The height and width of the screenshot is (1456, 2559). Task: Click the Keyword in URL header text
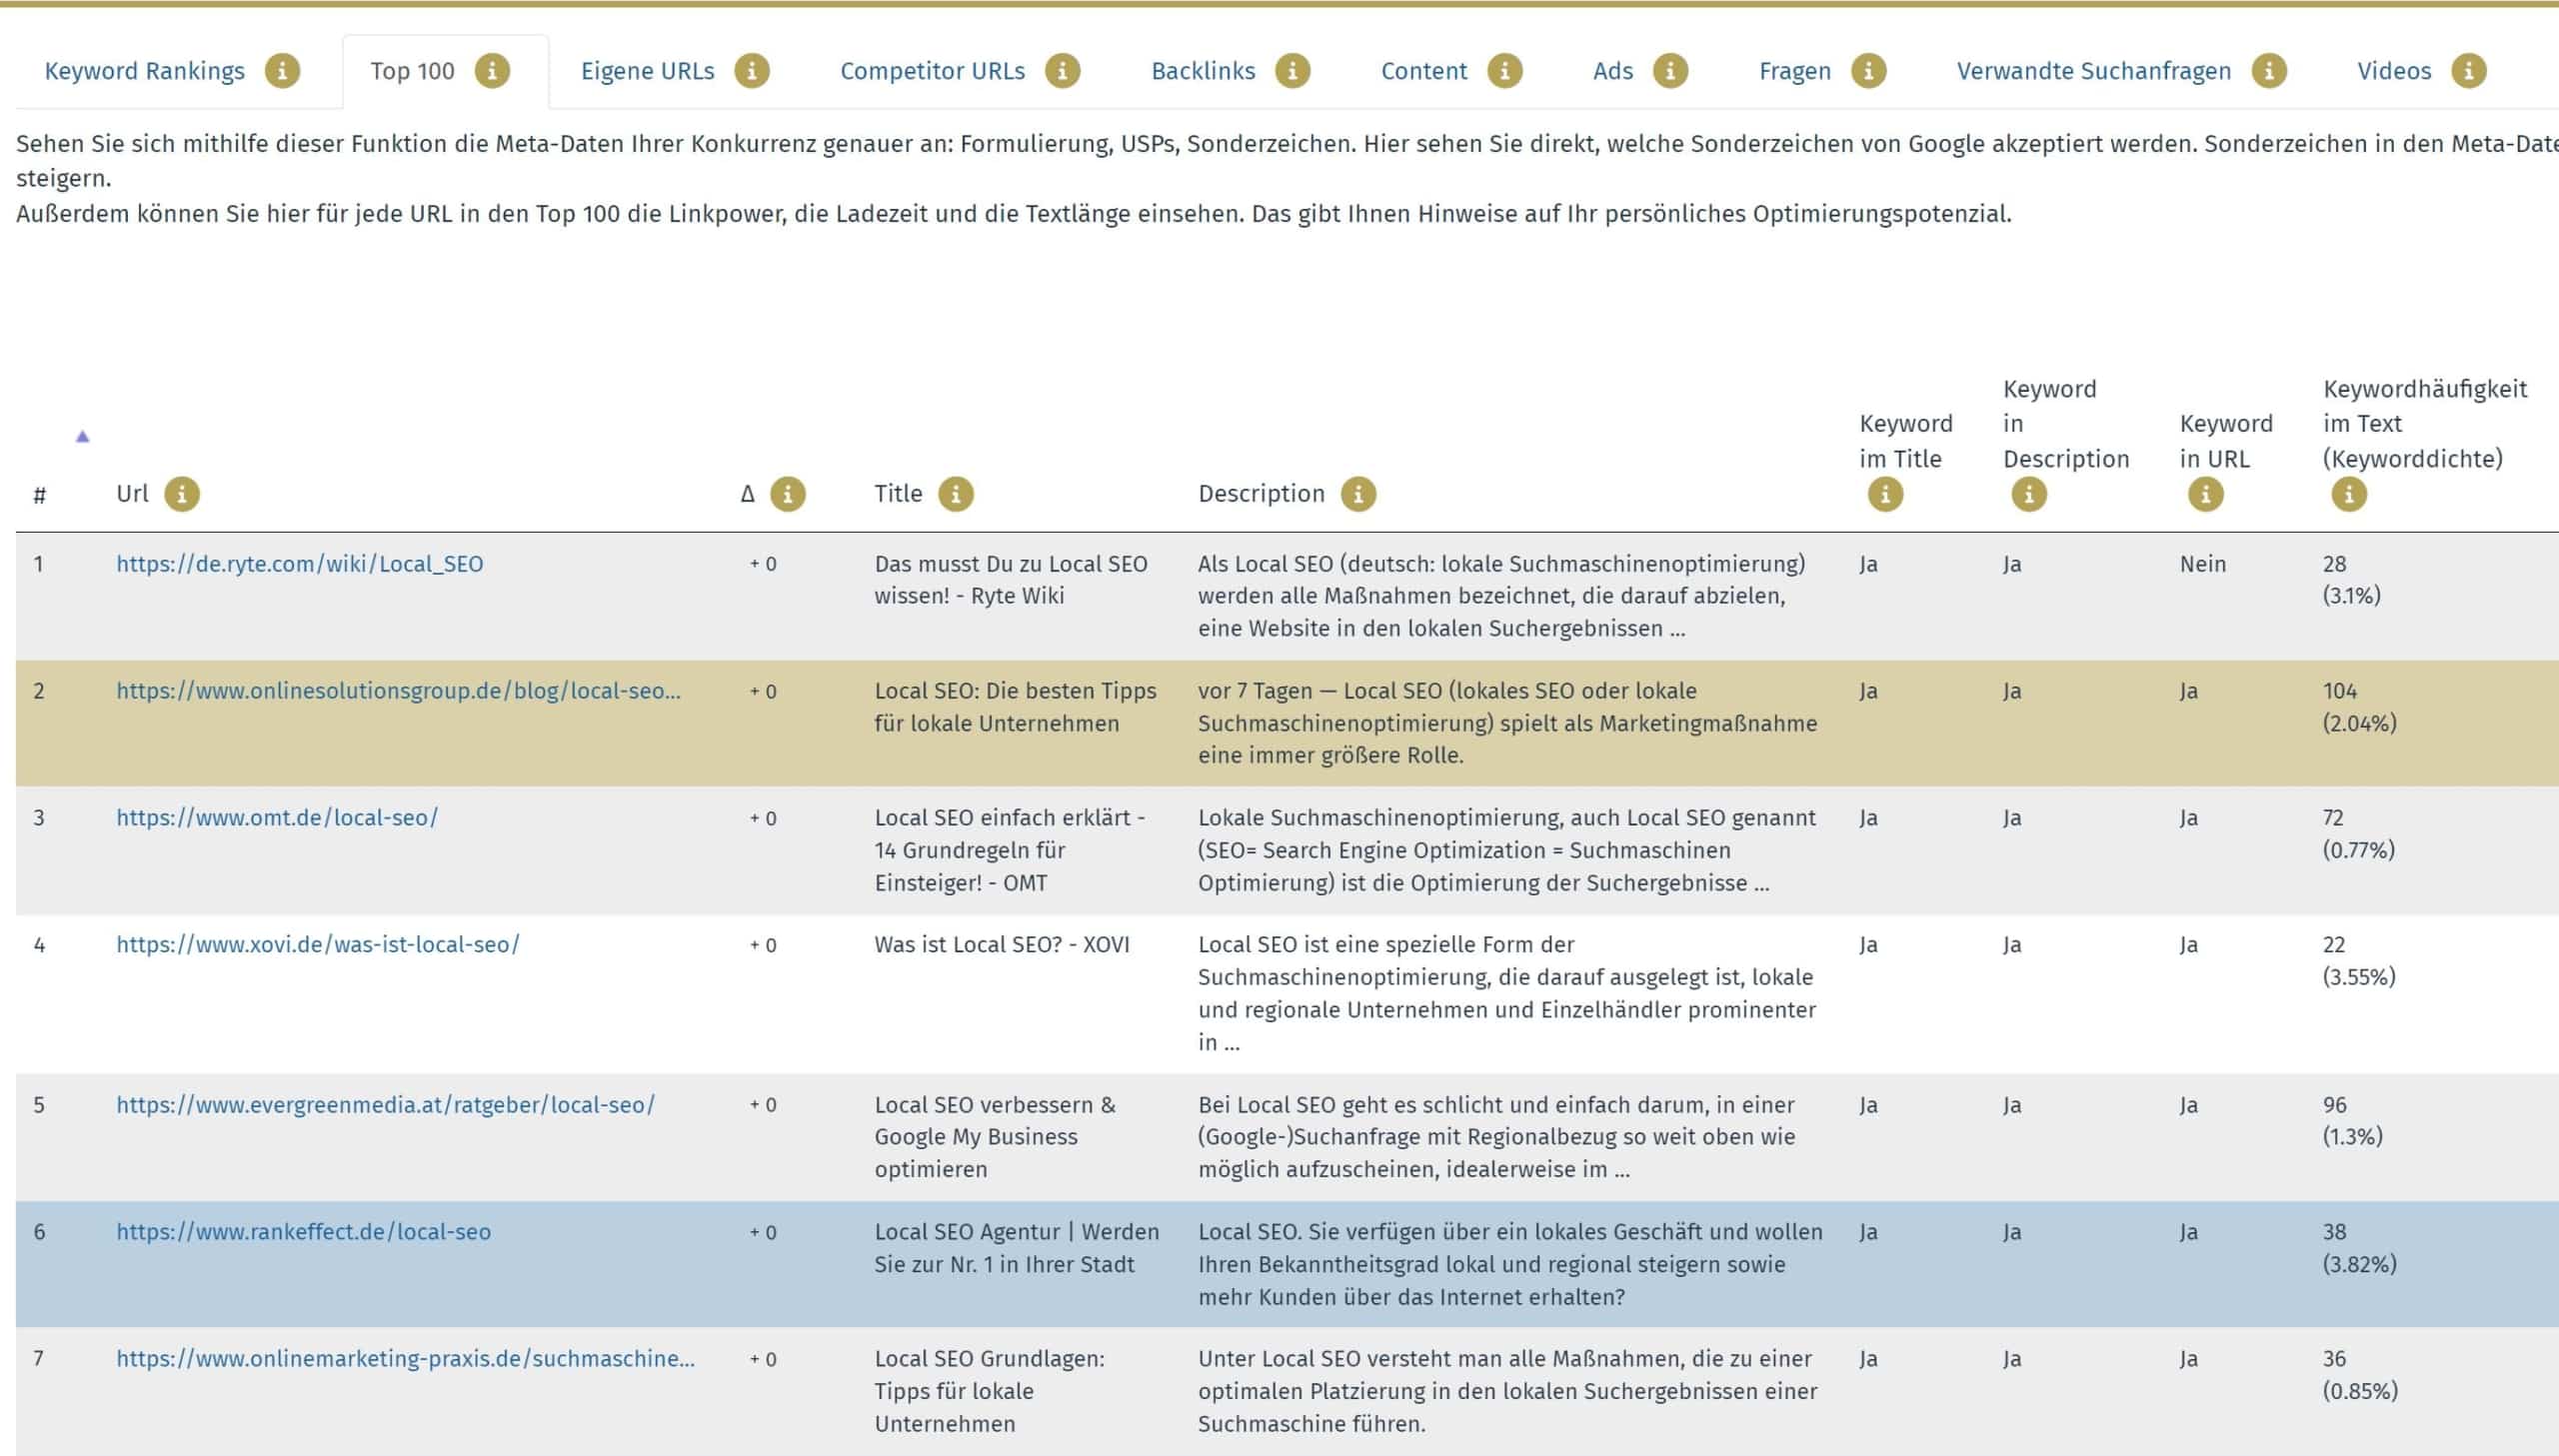pos(2226,441)
